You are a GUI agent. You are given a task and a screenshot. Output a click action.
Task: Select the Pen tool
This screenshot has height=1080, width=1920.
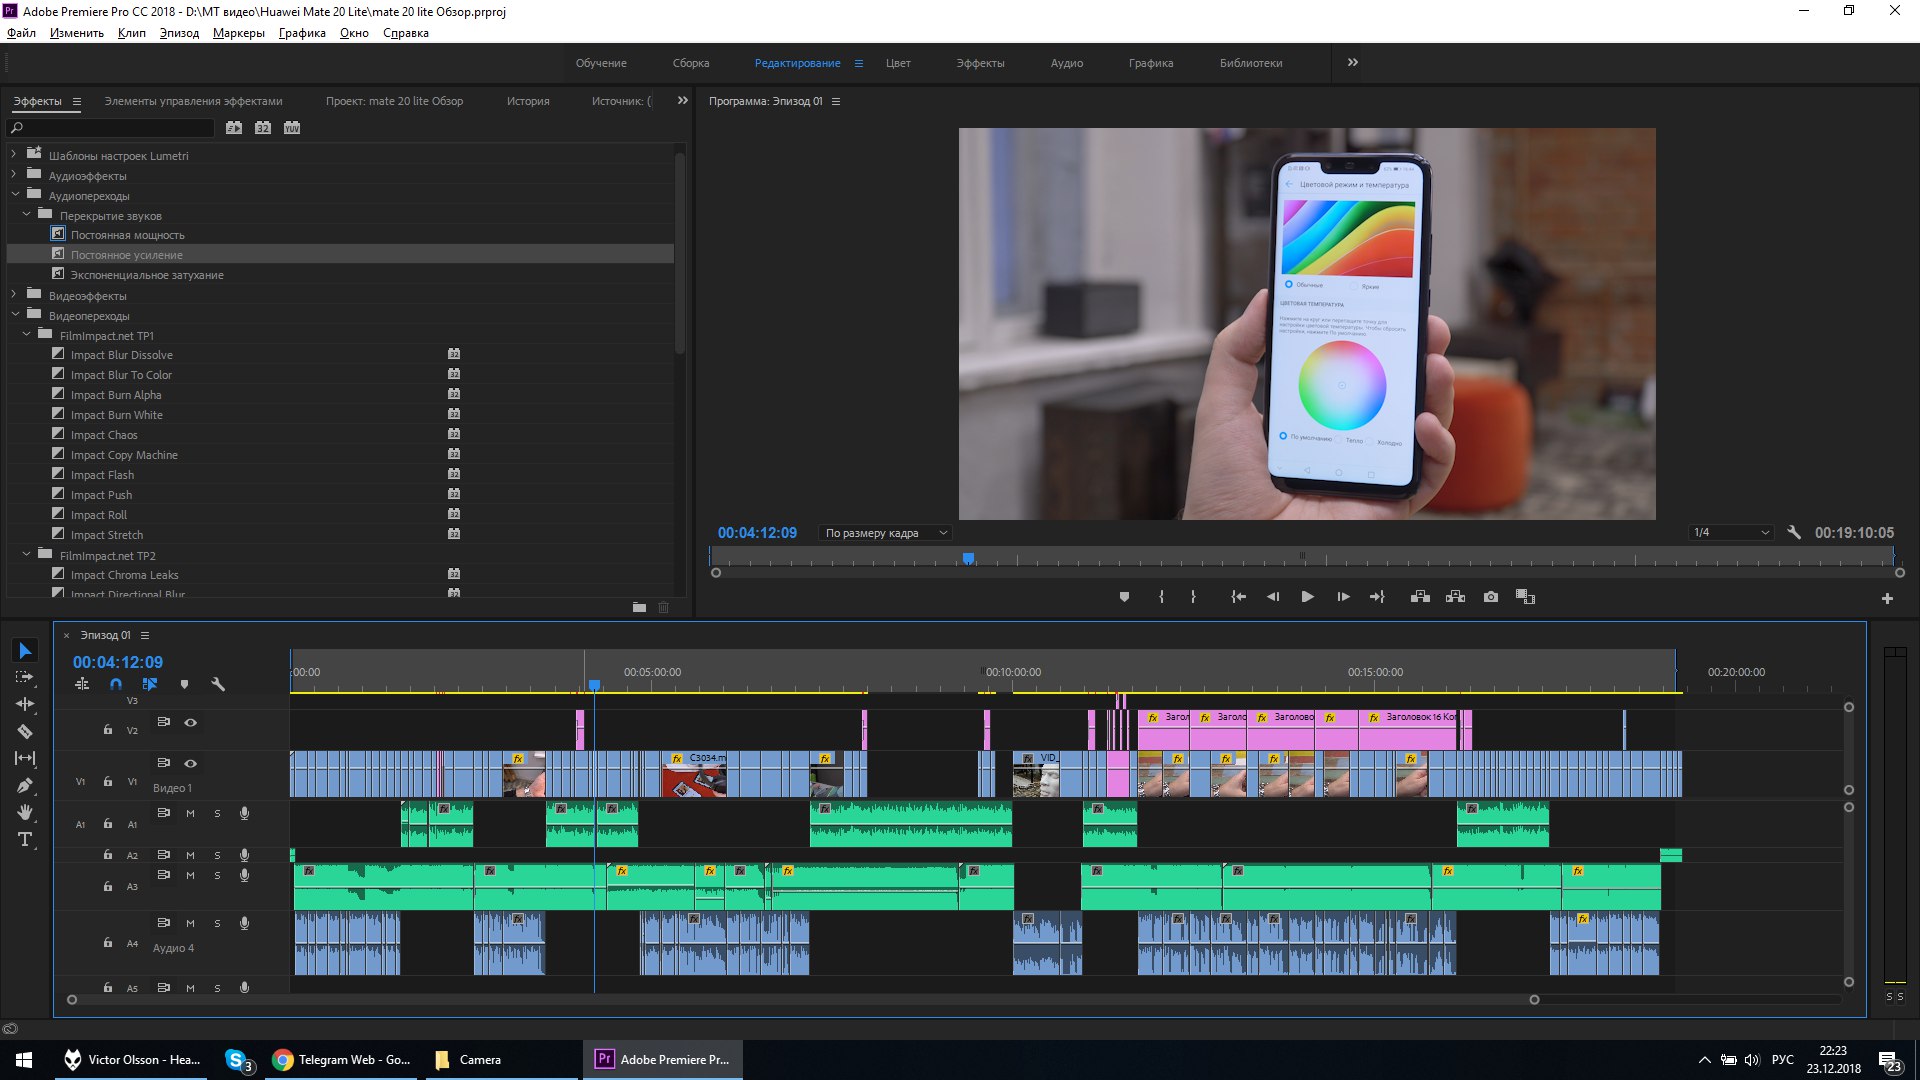point(25,785)
